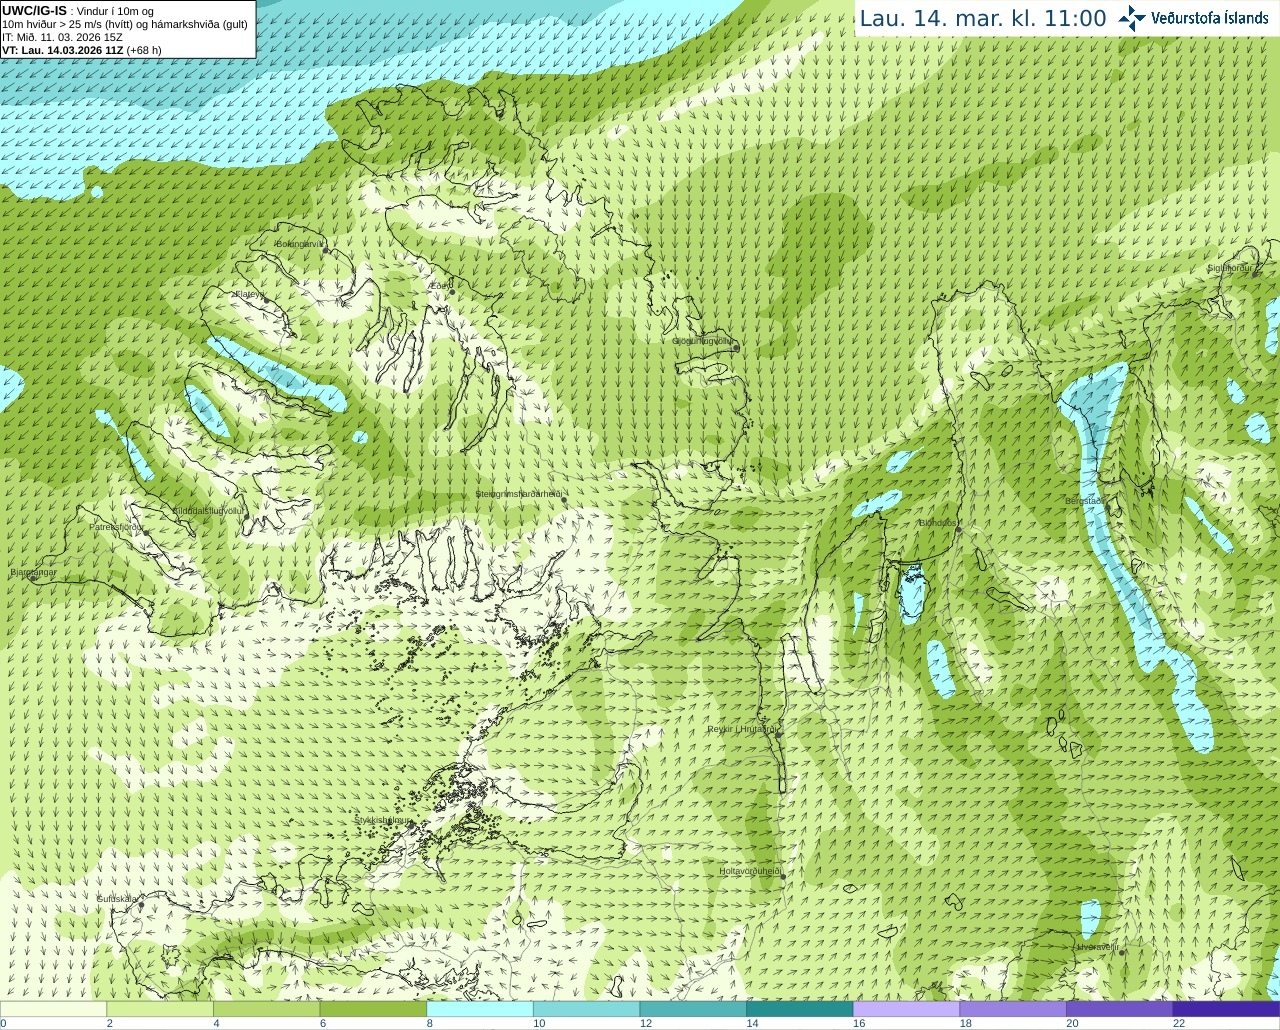The image size is (1280, 1030).
Task: Select the 12–14 m/s teal legend swatch
Action: point(693,1009)
